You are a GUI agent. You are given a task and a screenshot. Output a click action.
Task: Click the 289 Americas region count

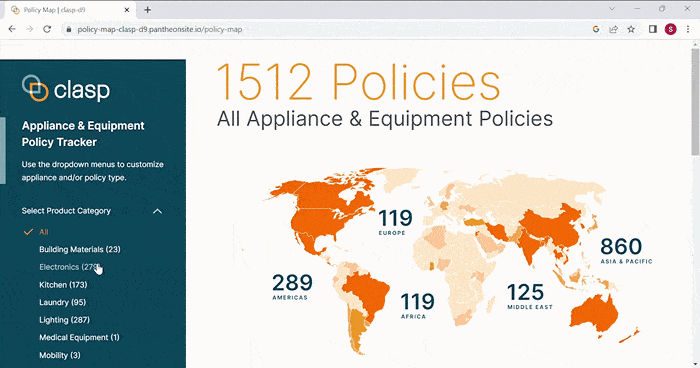(292, 286)
